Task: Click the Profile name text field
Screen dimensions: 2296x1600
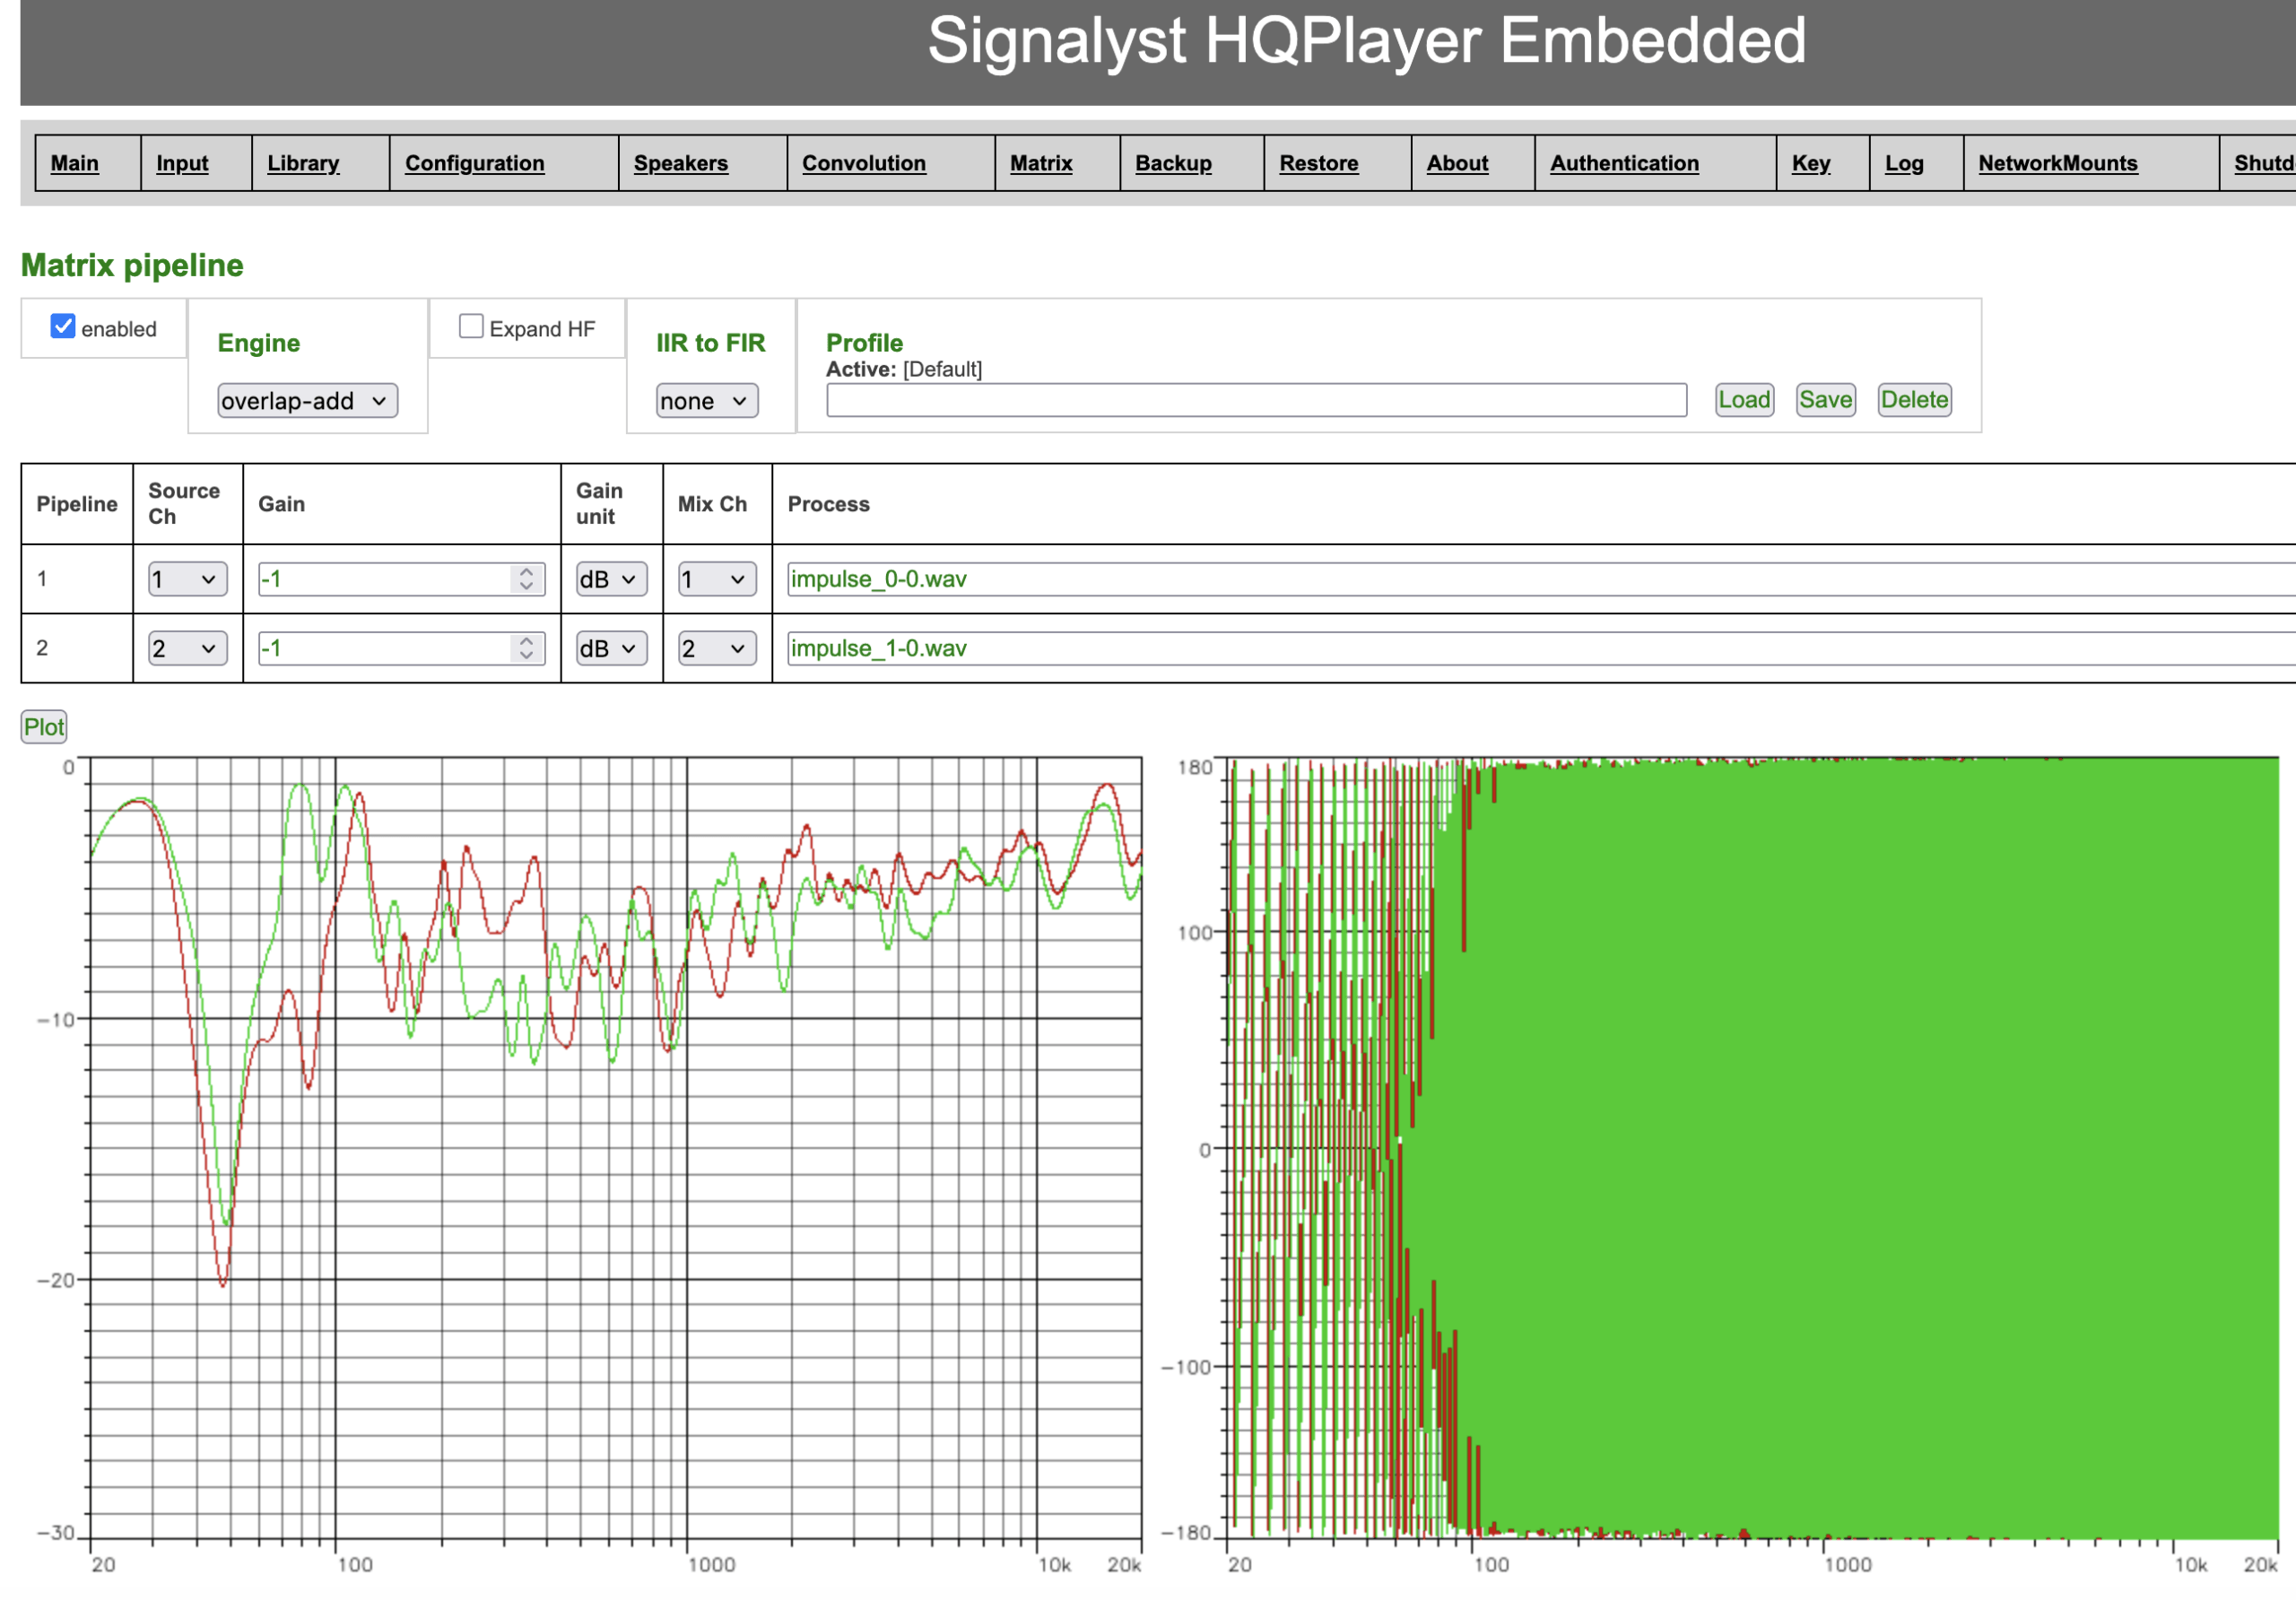Action: 1255,400
